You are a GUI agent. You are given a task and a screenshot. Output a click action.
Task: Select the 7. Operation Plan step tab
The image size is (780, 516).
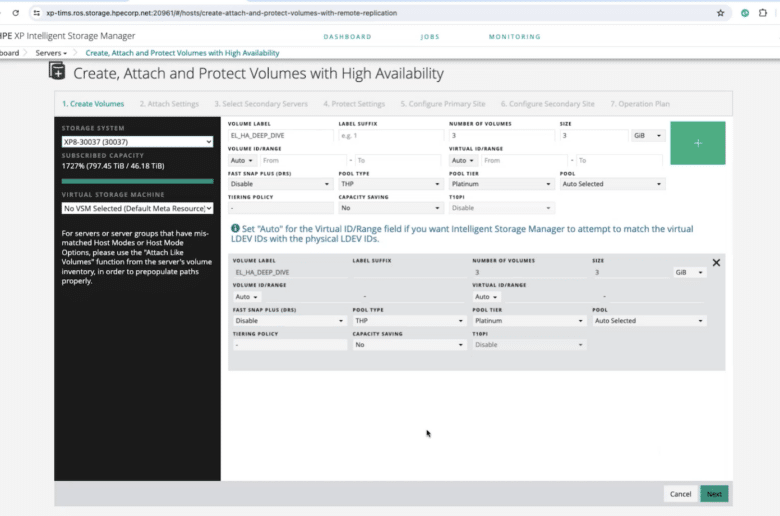(x=640, y=103)
